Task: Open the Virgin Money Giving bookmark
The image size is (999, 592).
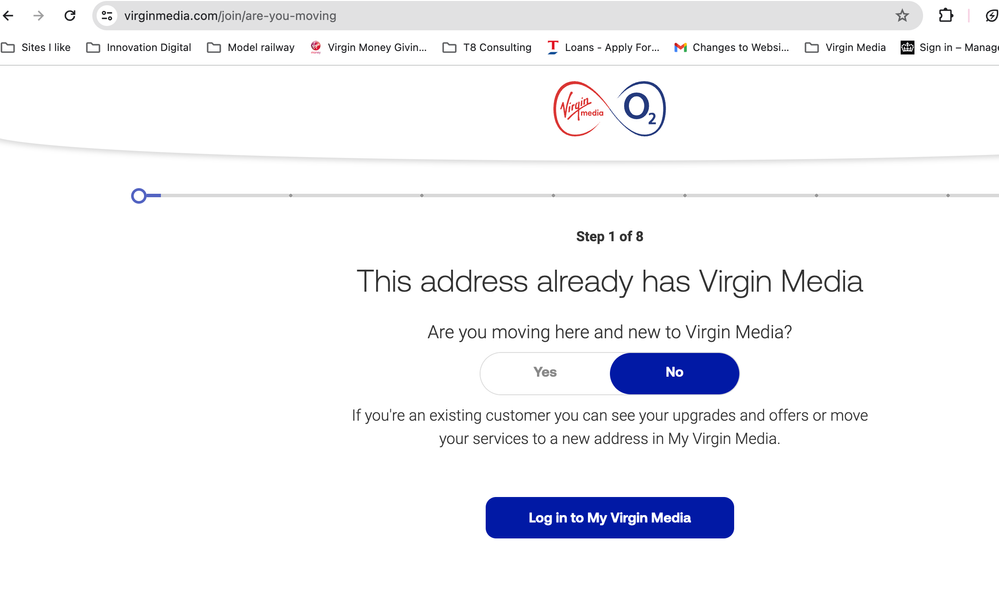Action: [x=368, y=47]
